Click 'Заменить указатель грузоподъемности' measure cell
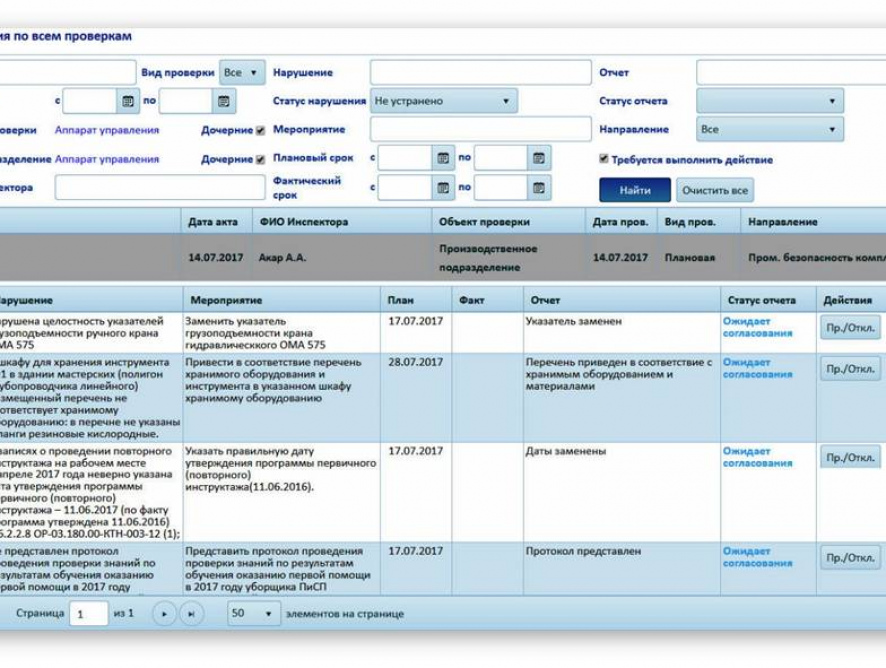The image size is (886, 668). coord(281,333)
